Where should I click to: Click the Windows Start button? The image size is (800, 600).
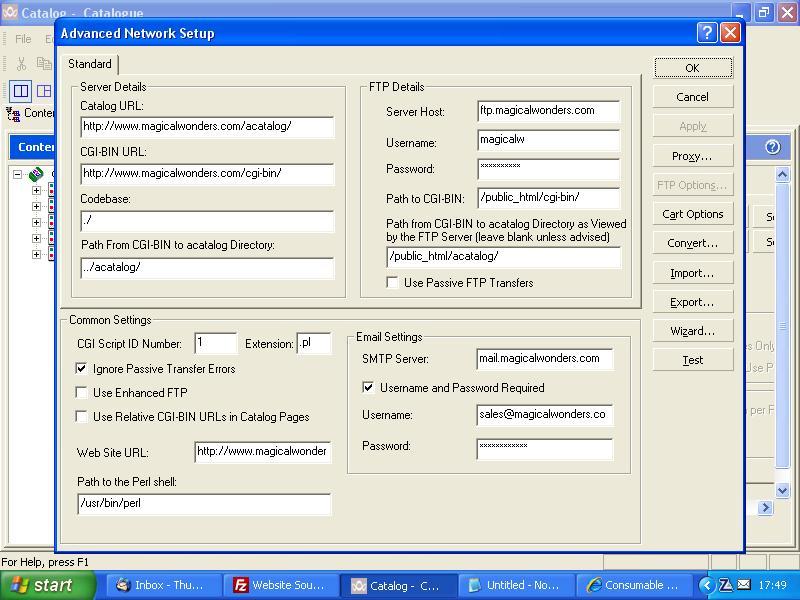(47, 585)
